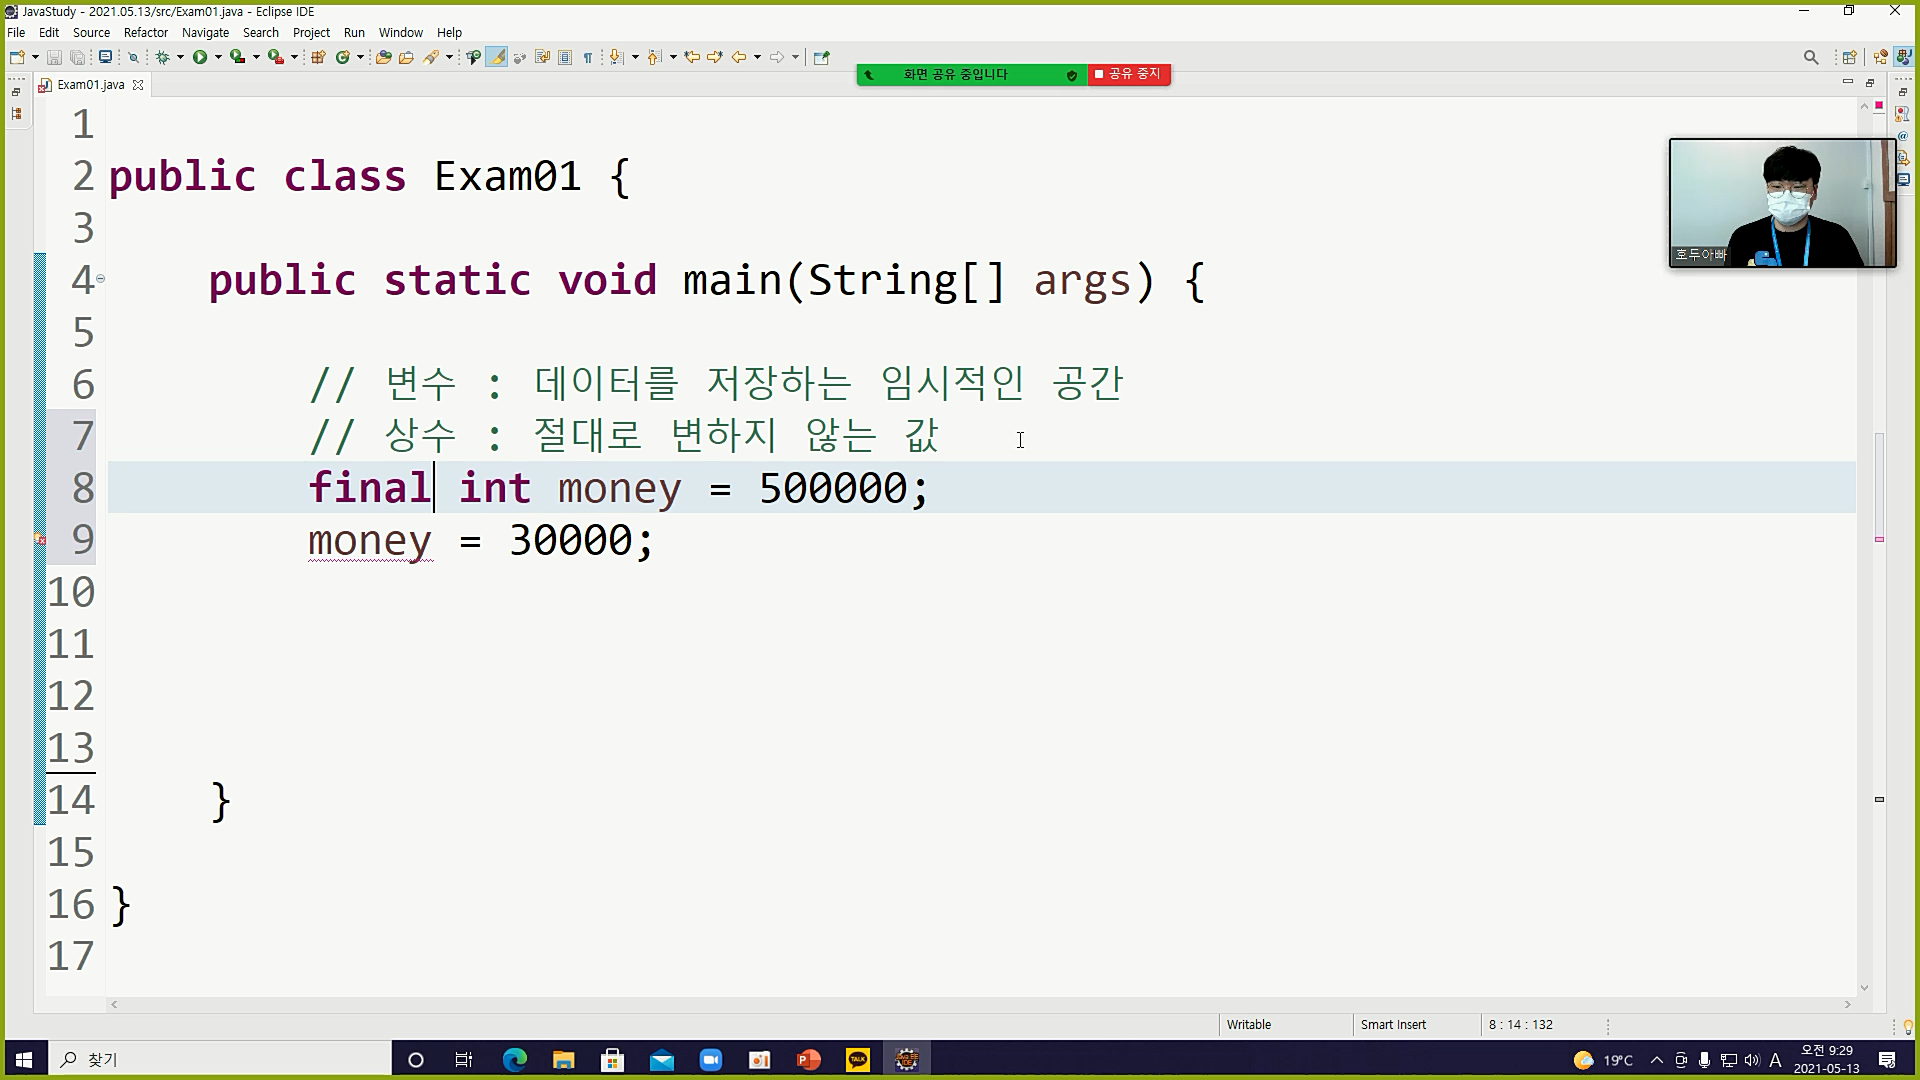Image resolution: width=1920 pixels, height=1080 pixels.
Task: Click the red stop-sharing button
Action: [1129, 74]
